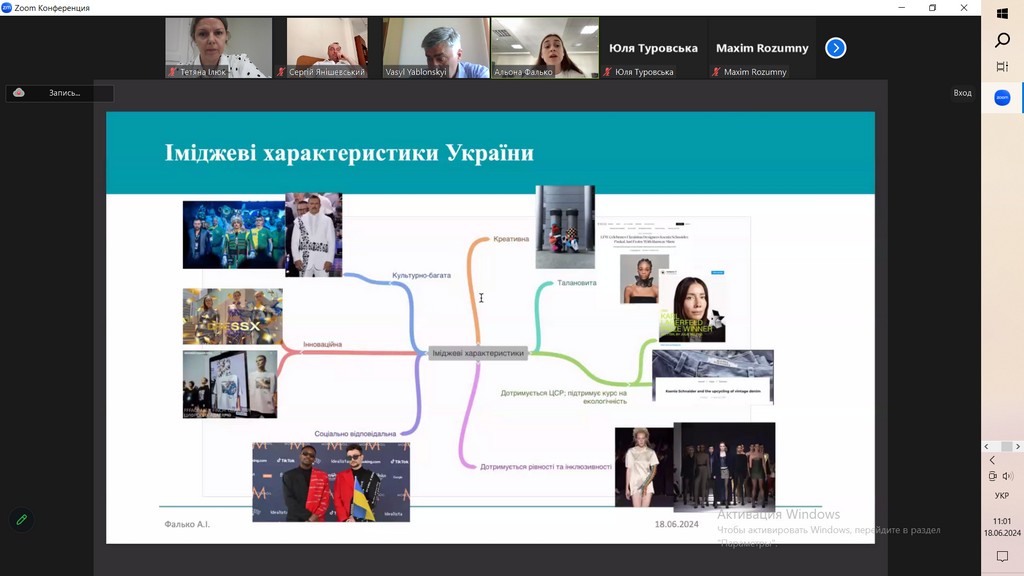Click the 'Вход' button
1024x576 pixels.
(962, 93)
